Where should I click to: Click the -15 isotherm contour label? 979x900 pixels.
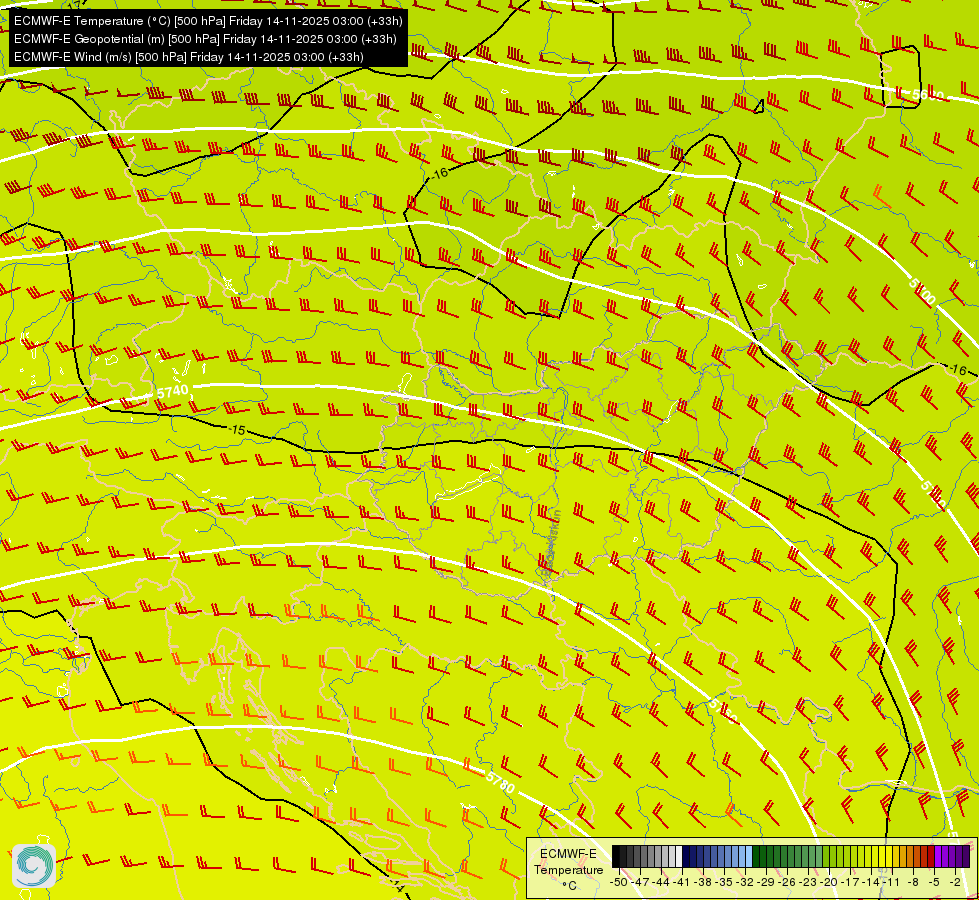coord(237,430)
